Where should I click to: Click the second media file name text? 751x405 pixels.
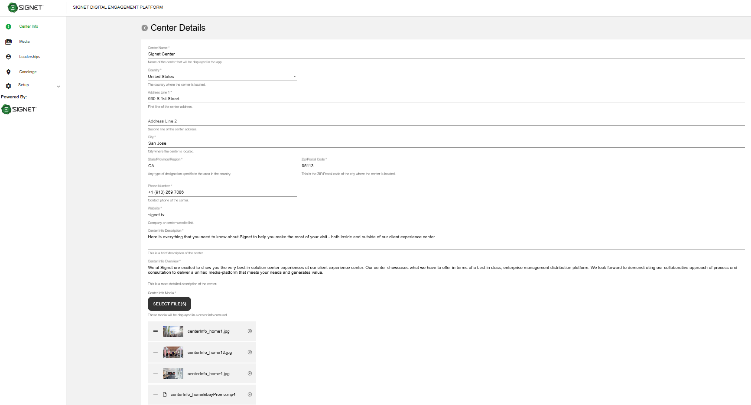(x=210, y=352)
